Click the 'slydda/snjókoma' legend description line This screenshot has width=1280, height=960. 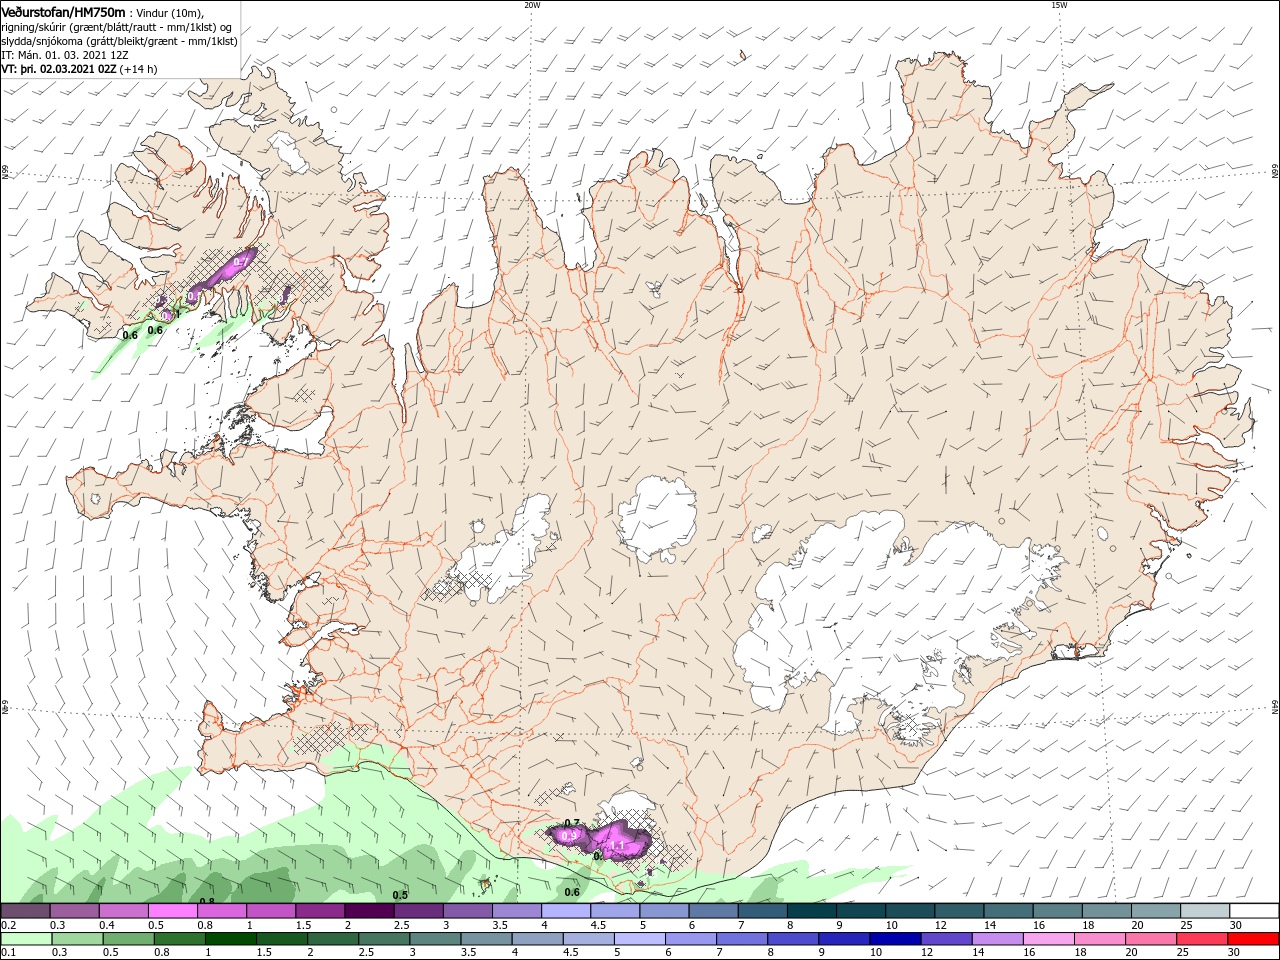point(119,41)
